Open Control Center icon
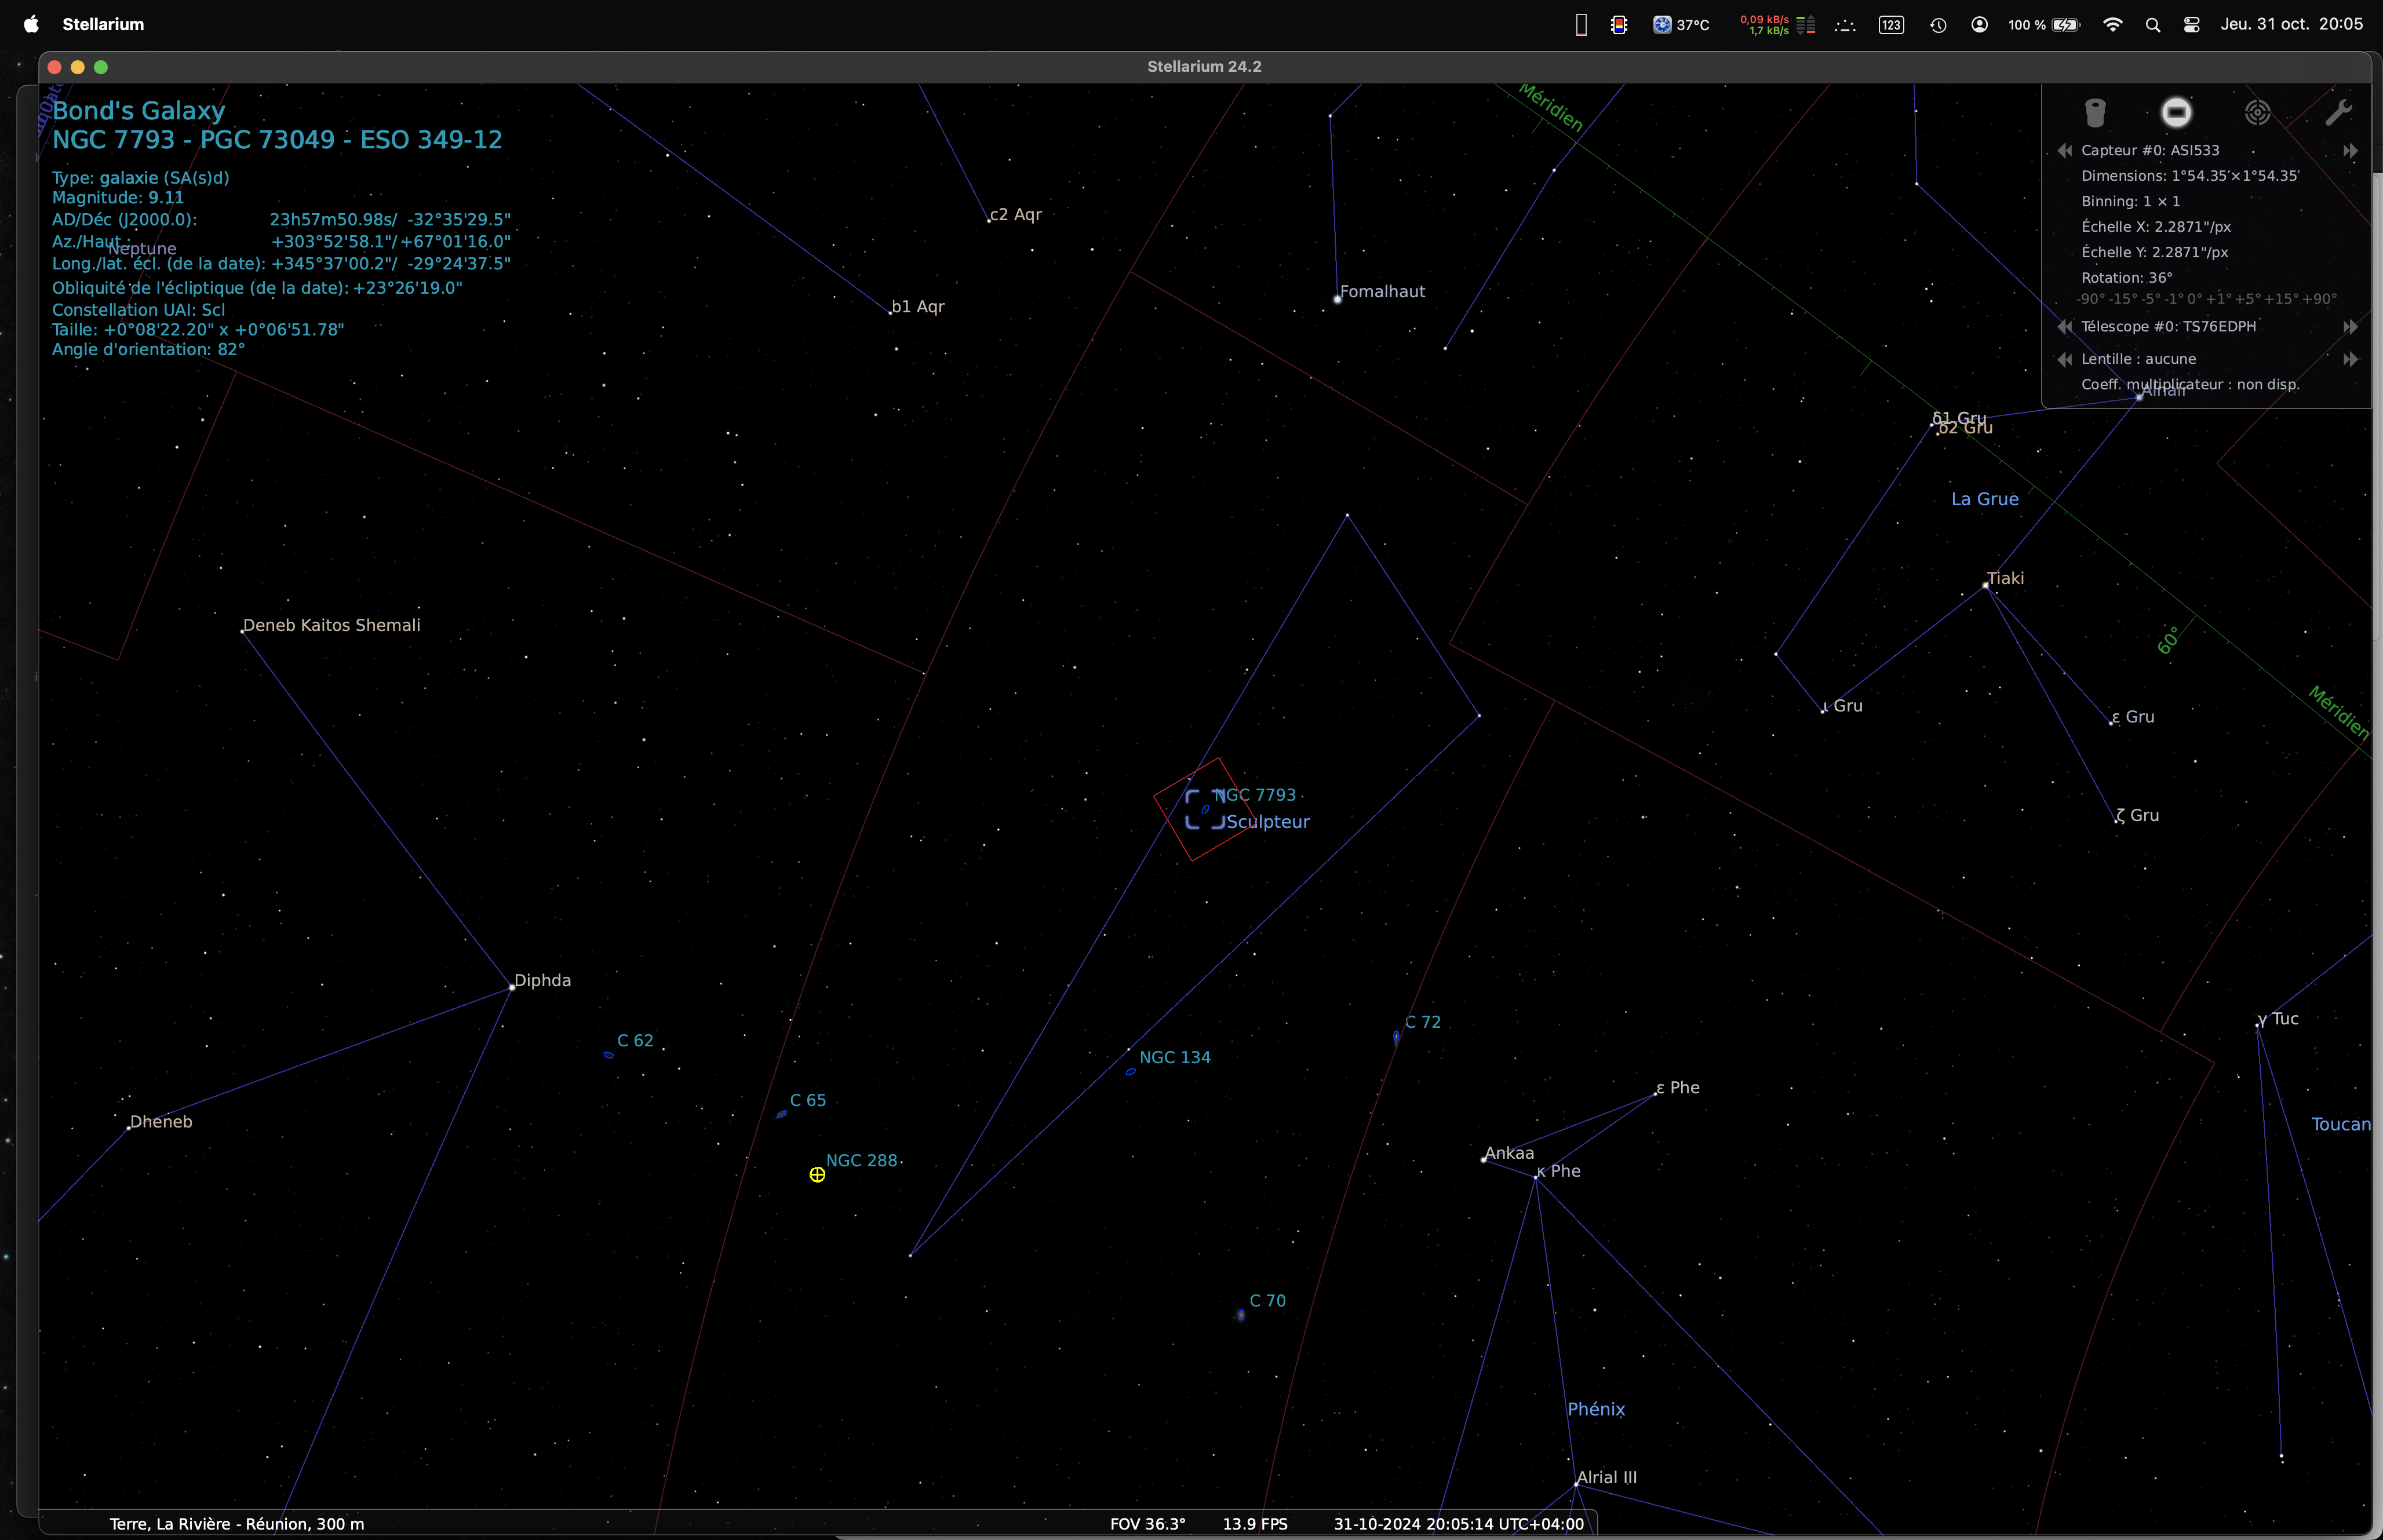2383x1540 pixels. [2191, 24]
